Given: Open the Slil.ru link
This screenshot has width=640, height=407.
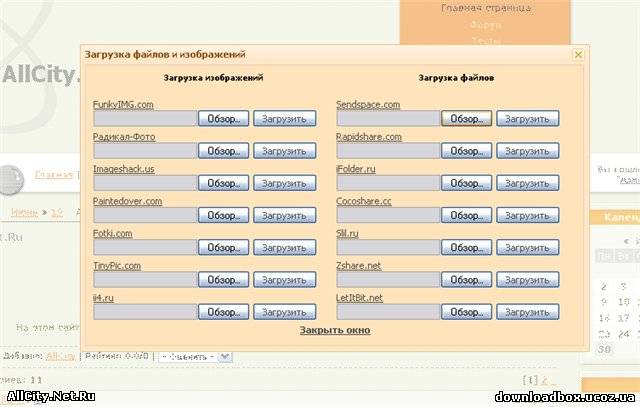Looking at the screenshot, I should pos(347,234).
